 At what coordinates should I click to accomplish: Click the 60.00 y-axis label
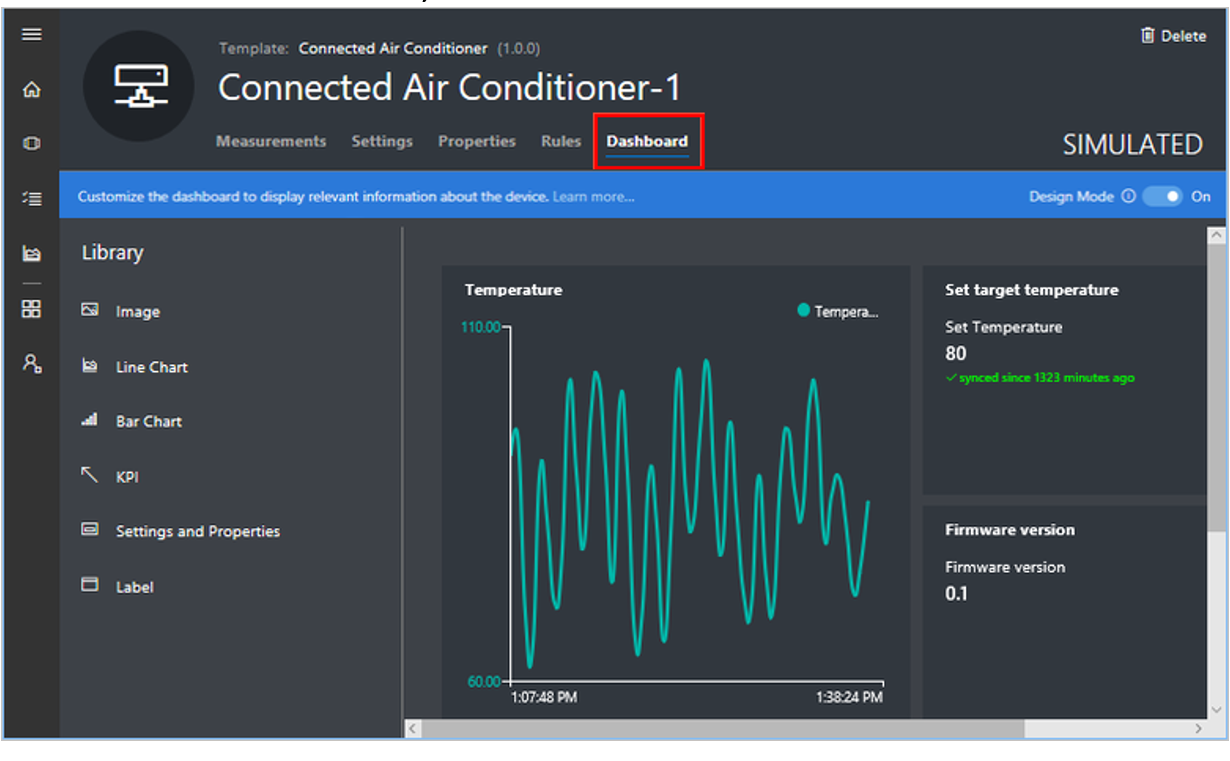click(x=484, y=682)
